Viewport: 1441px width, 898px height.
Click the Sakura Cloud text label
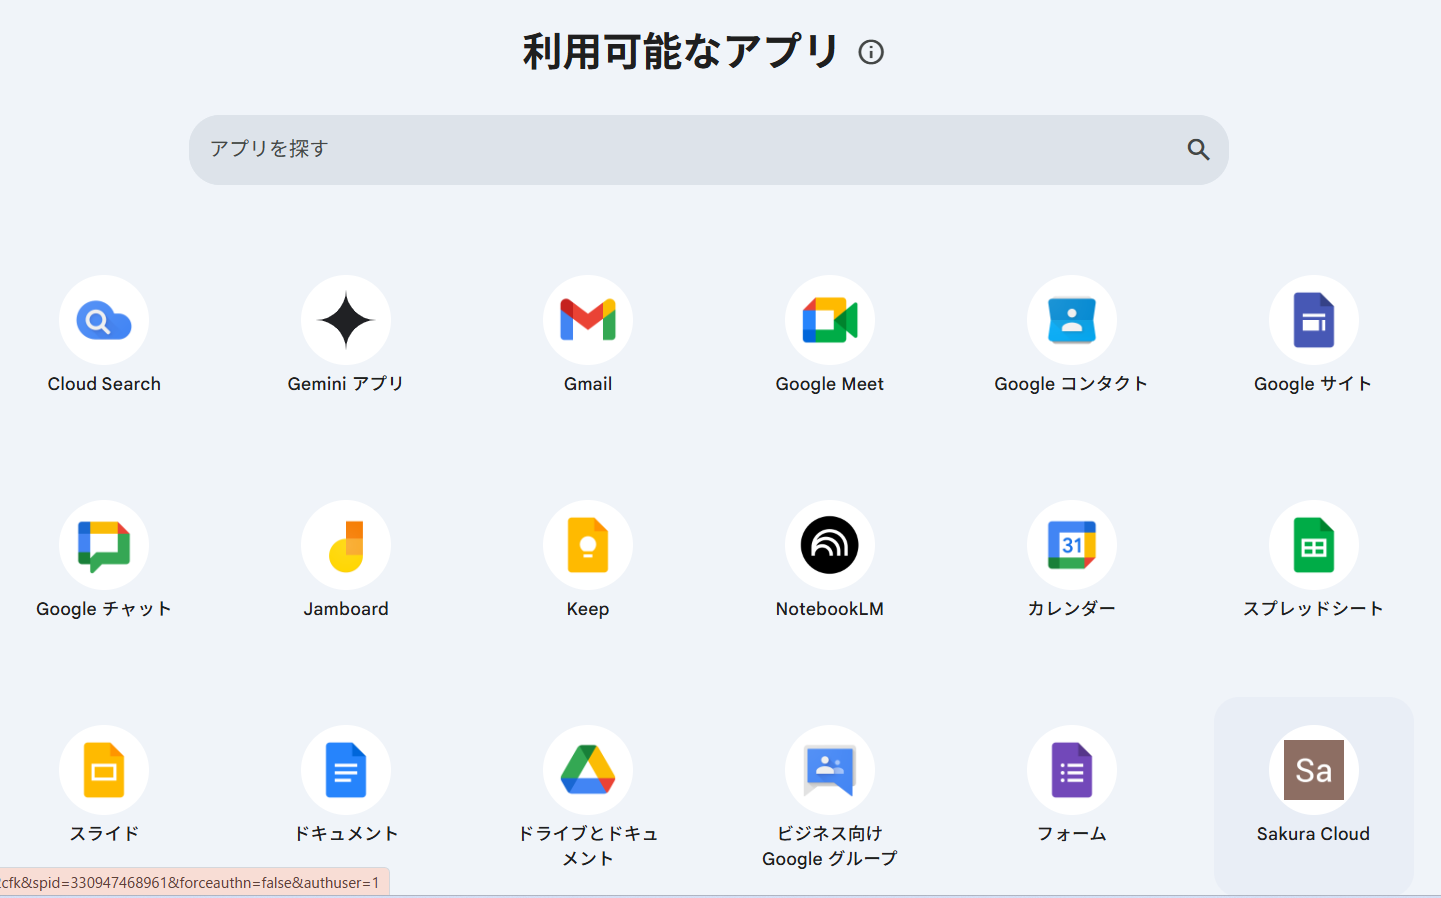tap(1314, 834)
